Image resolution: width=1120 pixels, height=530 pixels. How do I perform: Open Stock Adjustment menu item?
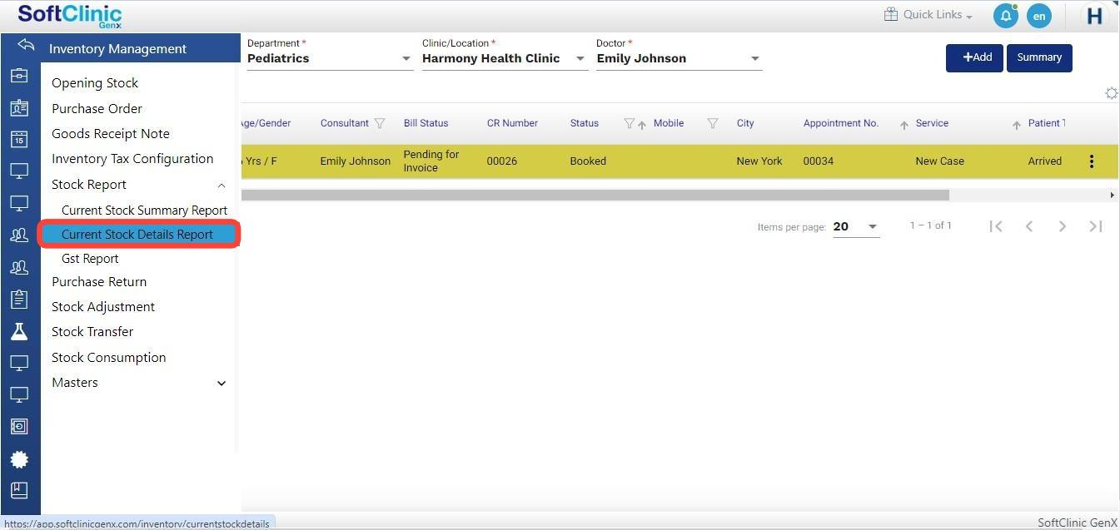pos(103,306)
